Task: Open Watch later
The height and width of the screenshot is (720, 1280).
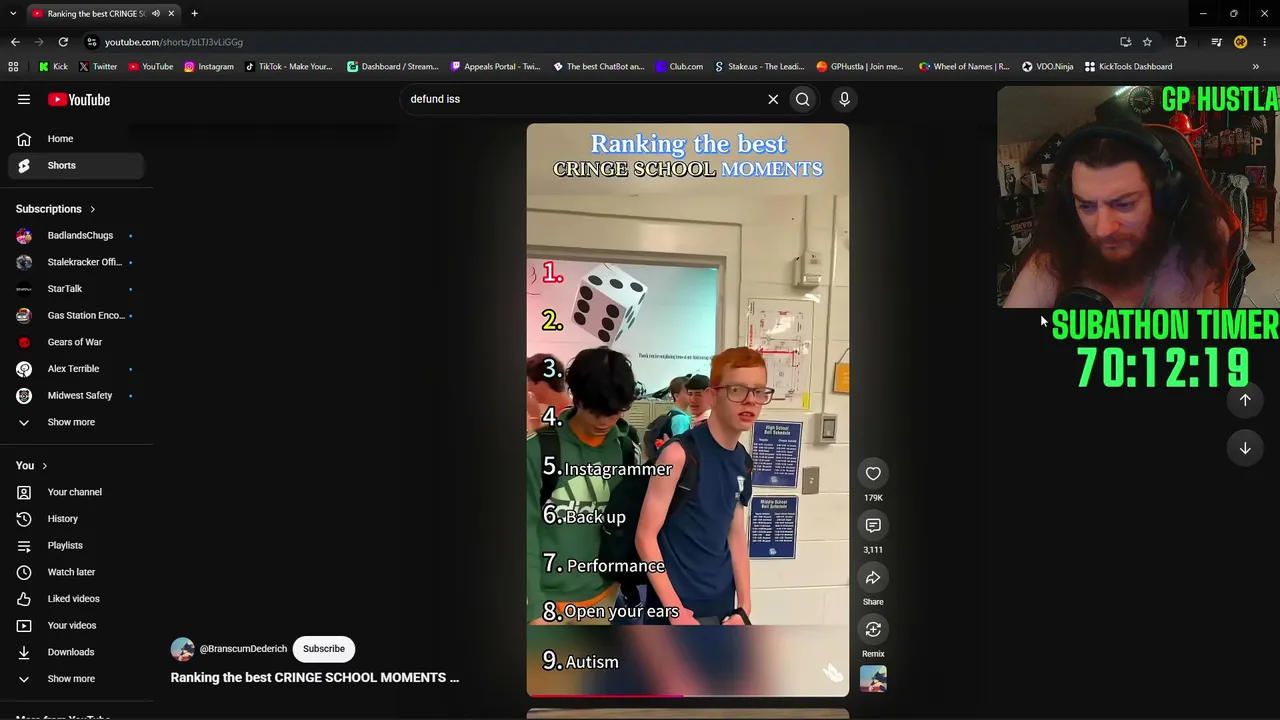Action: (x=76, y=572)
